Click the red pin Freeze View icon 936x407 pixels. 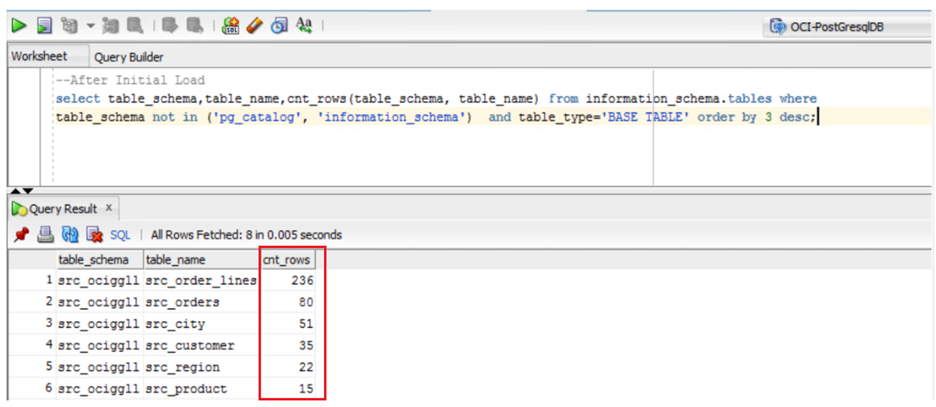pyautogui.click(x=21, y=235)
